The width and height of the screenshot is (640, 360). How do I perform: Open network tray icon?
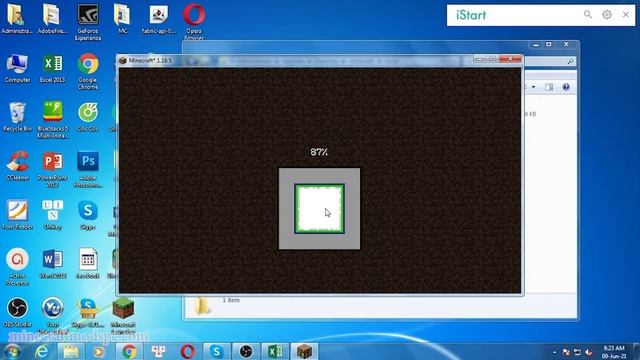[x=577, y=352]
